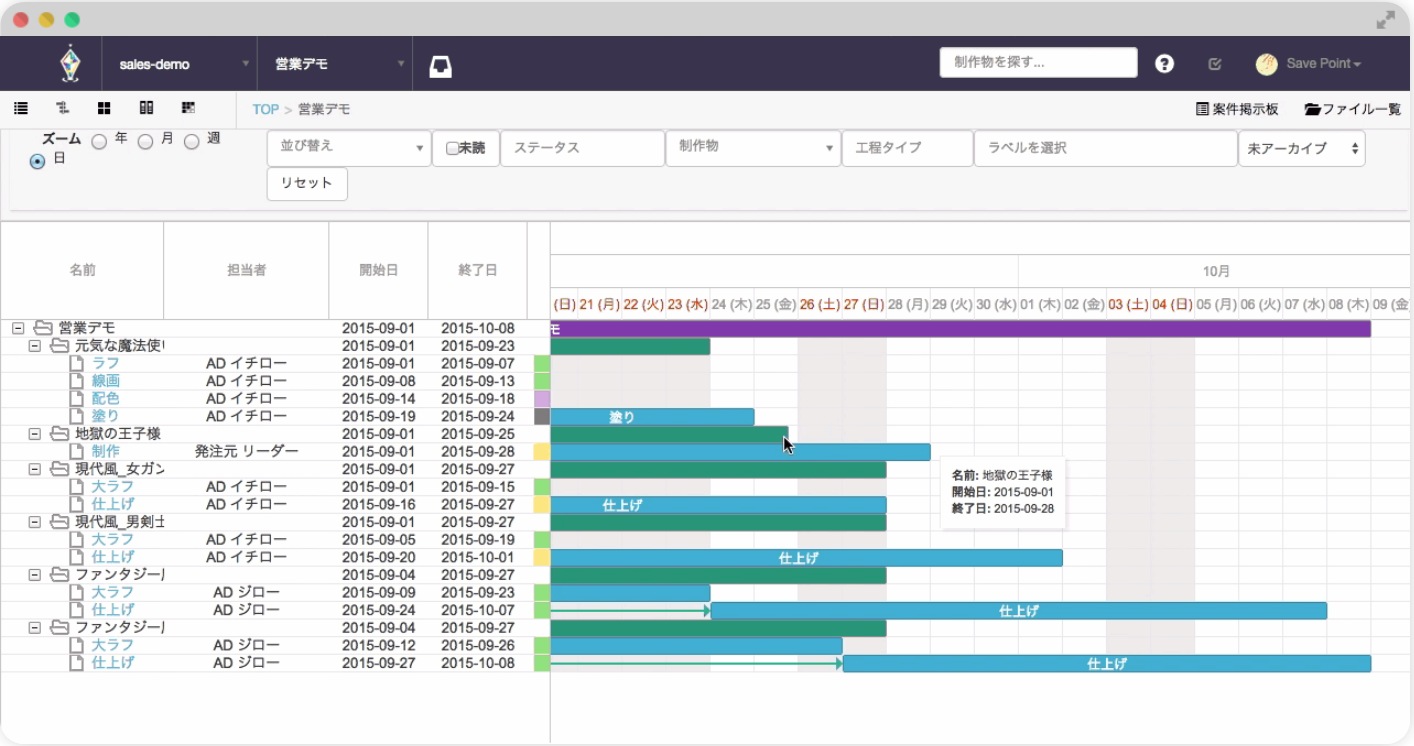Switch to the hierarchy tree view icon
This screenshot has width=1414, height=746.
click(62, 109)
